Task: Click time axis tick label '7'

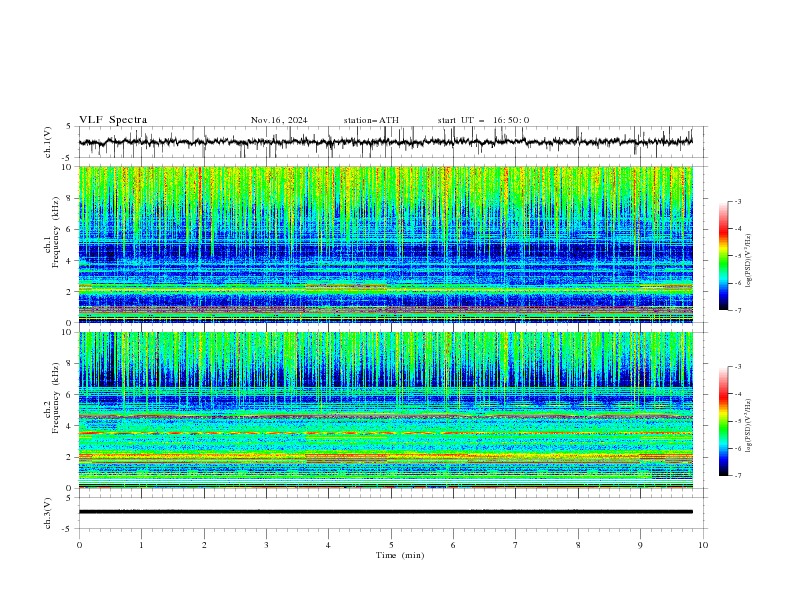Action: pyautogui.click(x=516, y=545)
